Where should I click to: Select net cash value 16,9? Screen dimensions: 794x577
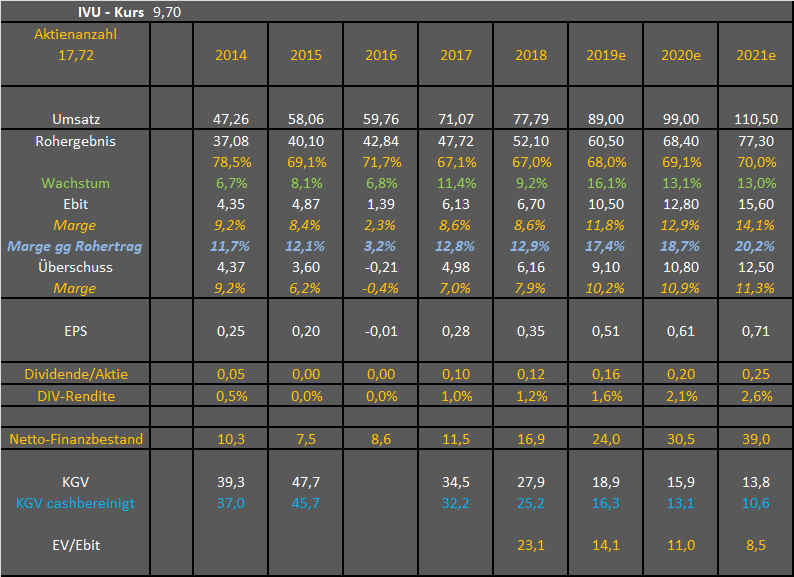(x=531, y=439)
